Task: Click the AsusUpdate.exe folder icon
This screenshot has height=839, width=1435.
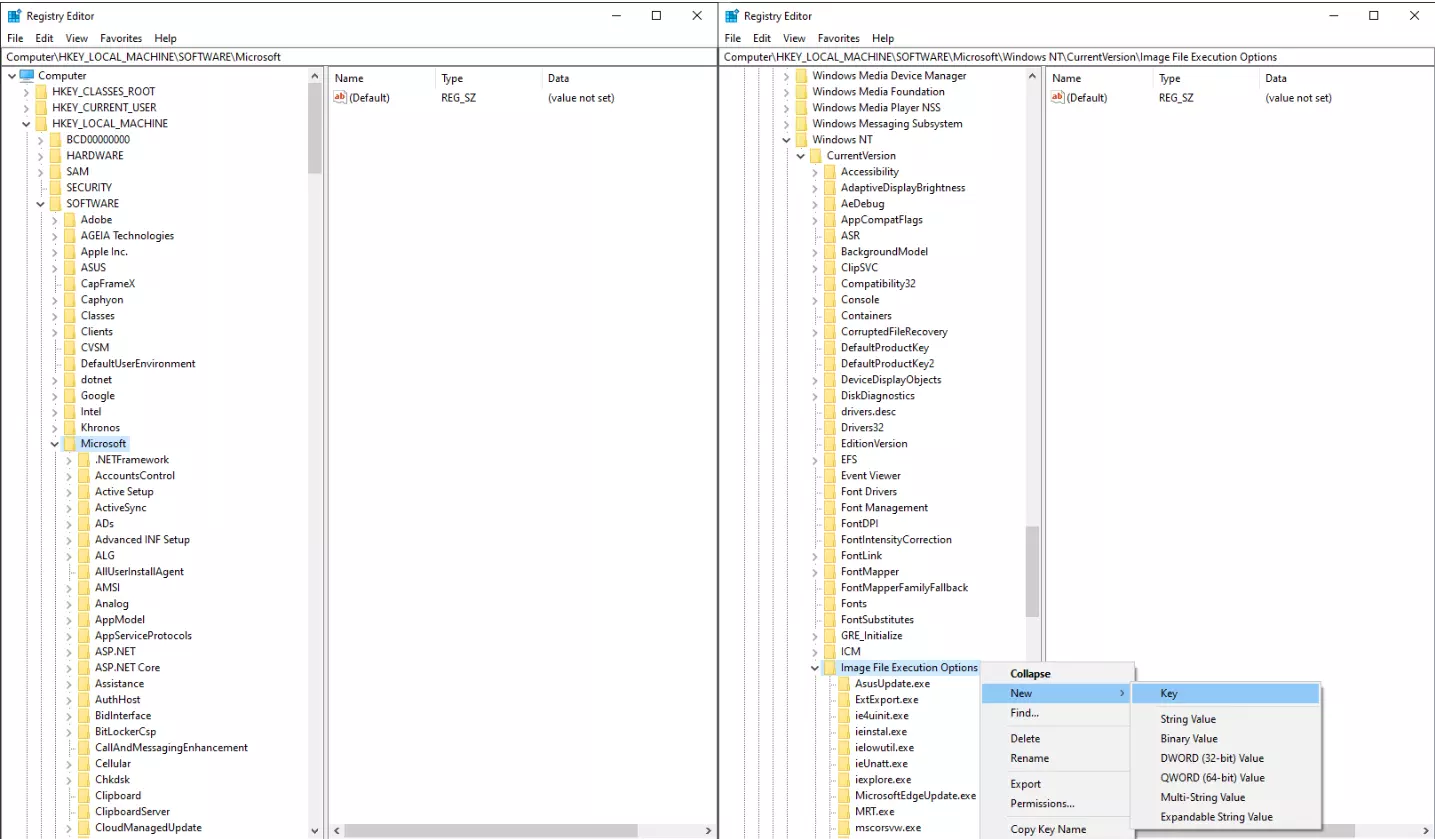Action: coord(843,684)
